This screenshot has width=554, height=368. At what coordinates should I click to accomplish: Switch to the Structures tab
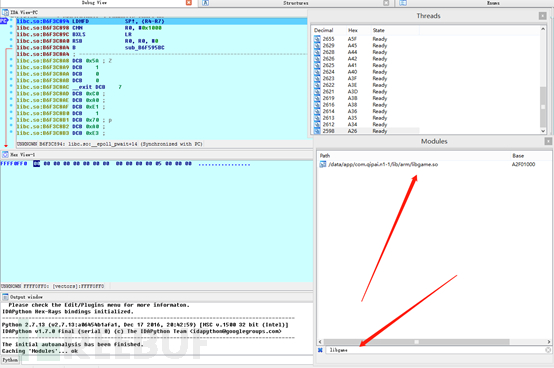[296, 3]
